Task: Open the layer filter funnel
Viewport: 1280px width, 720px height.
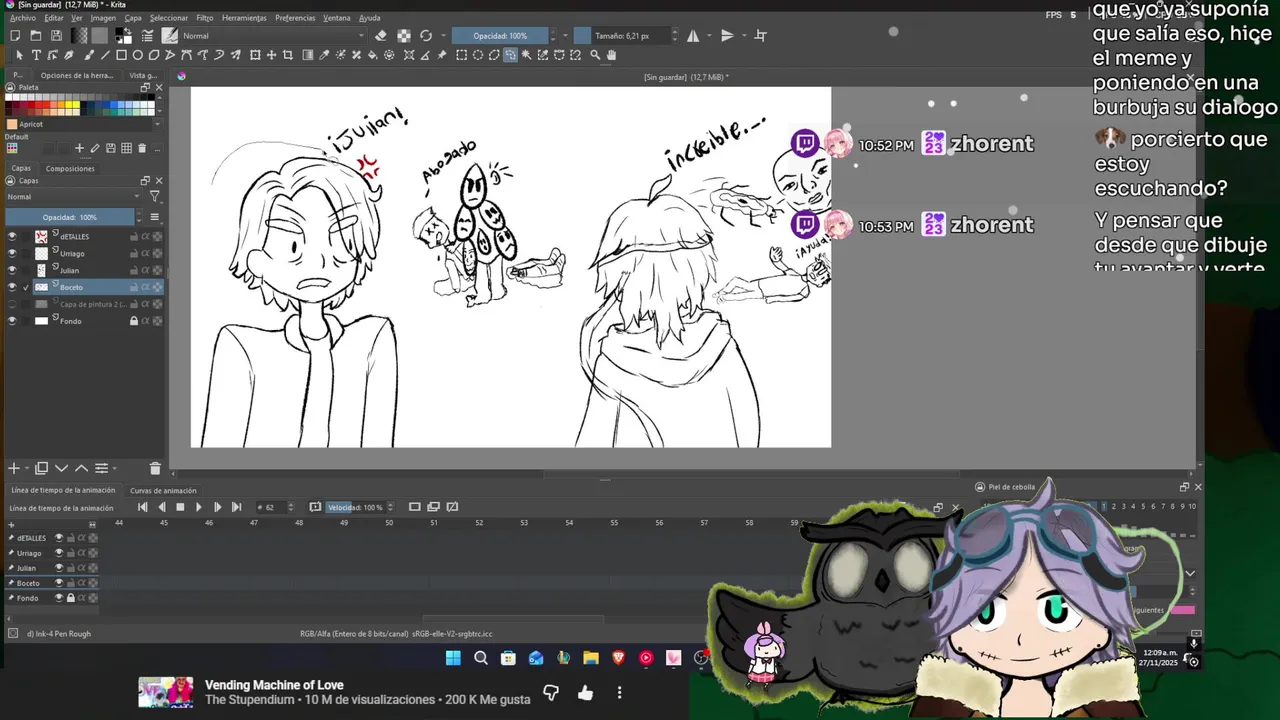Action: (x=154, y=196)
